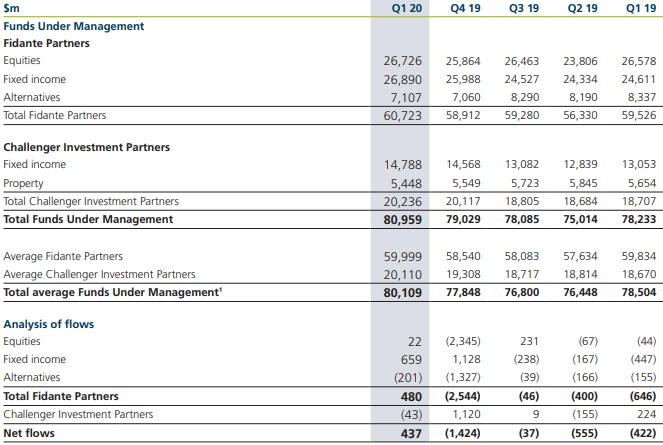Click Average Challenger value 20,110
663x445 pixels.
click(403, 275)
